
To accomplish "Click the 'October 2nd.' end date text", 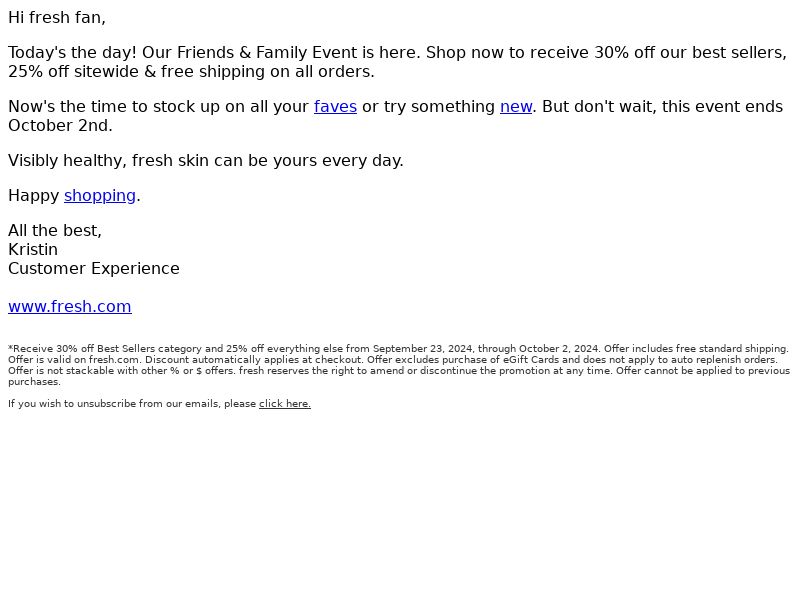I will (60, 126).
